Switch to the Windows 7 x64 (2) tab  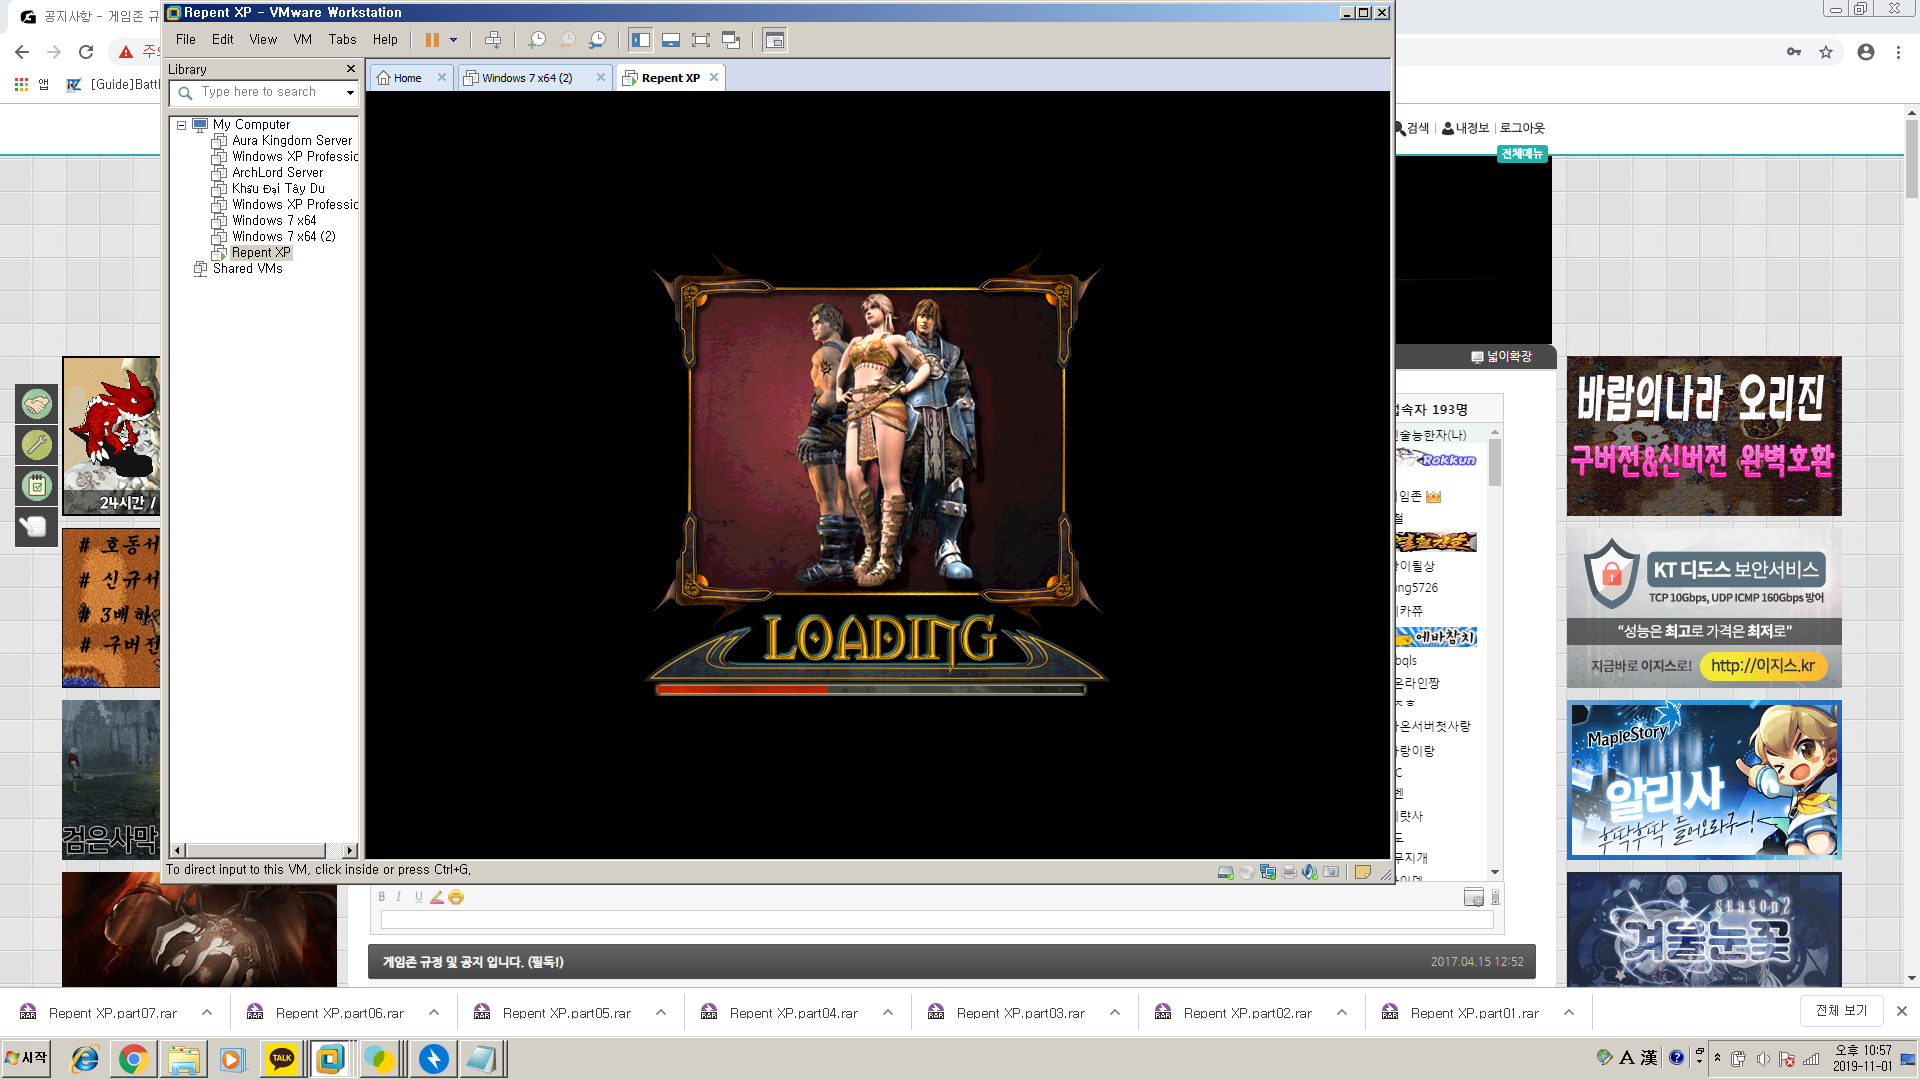click(527, 78)
